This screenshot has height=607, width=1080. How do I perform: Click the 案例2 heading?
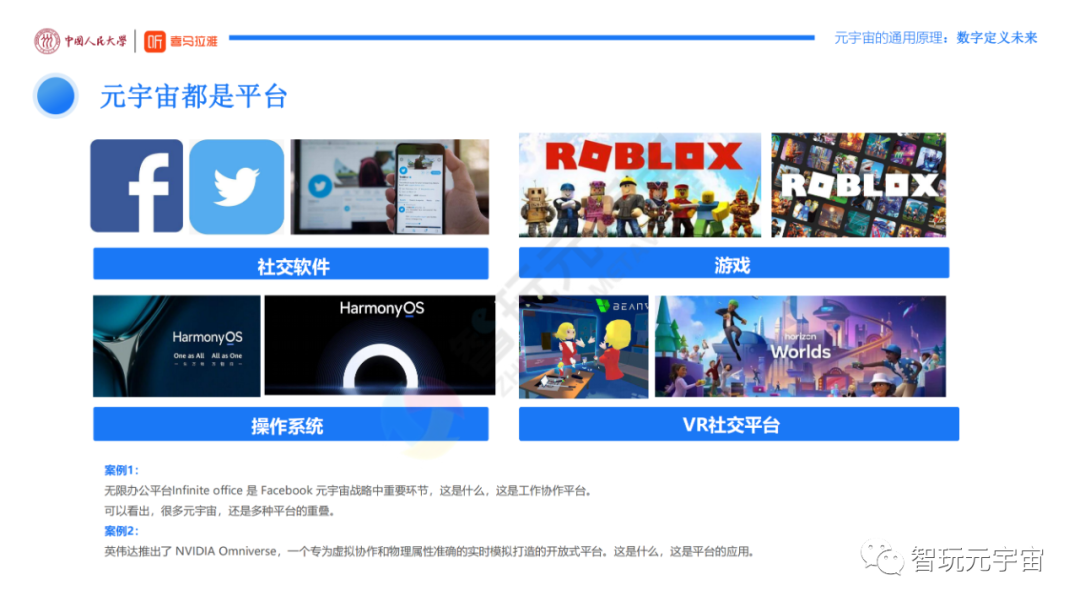(121, 531)
